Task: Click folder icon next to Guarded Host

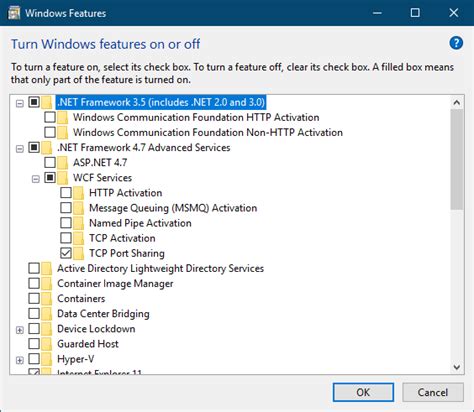Action: coord(46,344)
